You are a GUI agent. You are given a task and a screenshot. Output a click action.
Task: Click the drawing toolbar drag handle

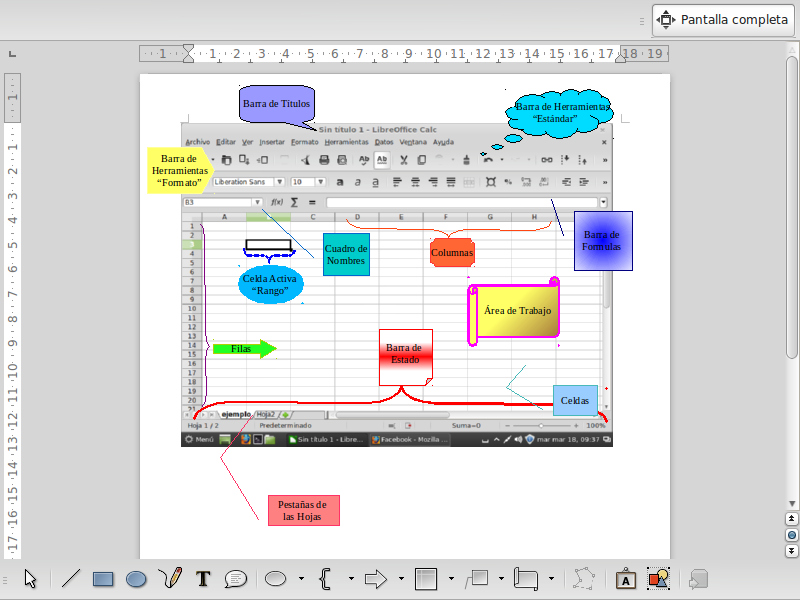point(5,580)
